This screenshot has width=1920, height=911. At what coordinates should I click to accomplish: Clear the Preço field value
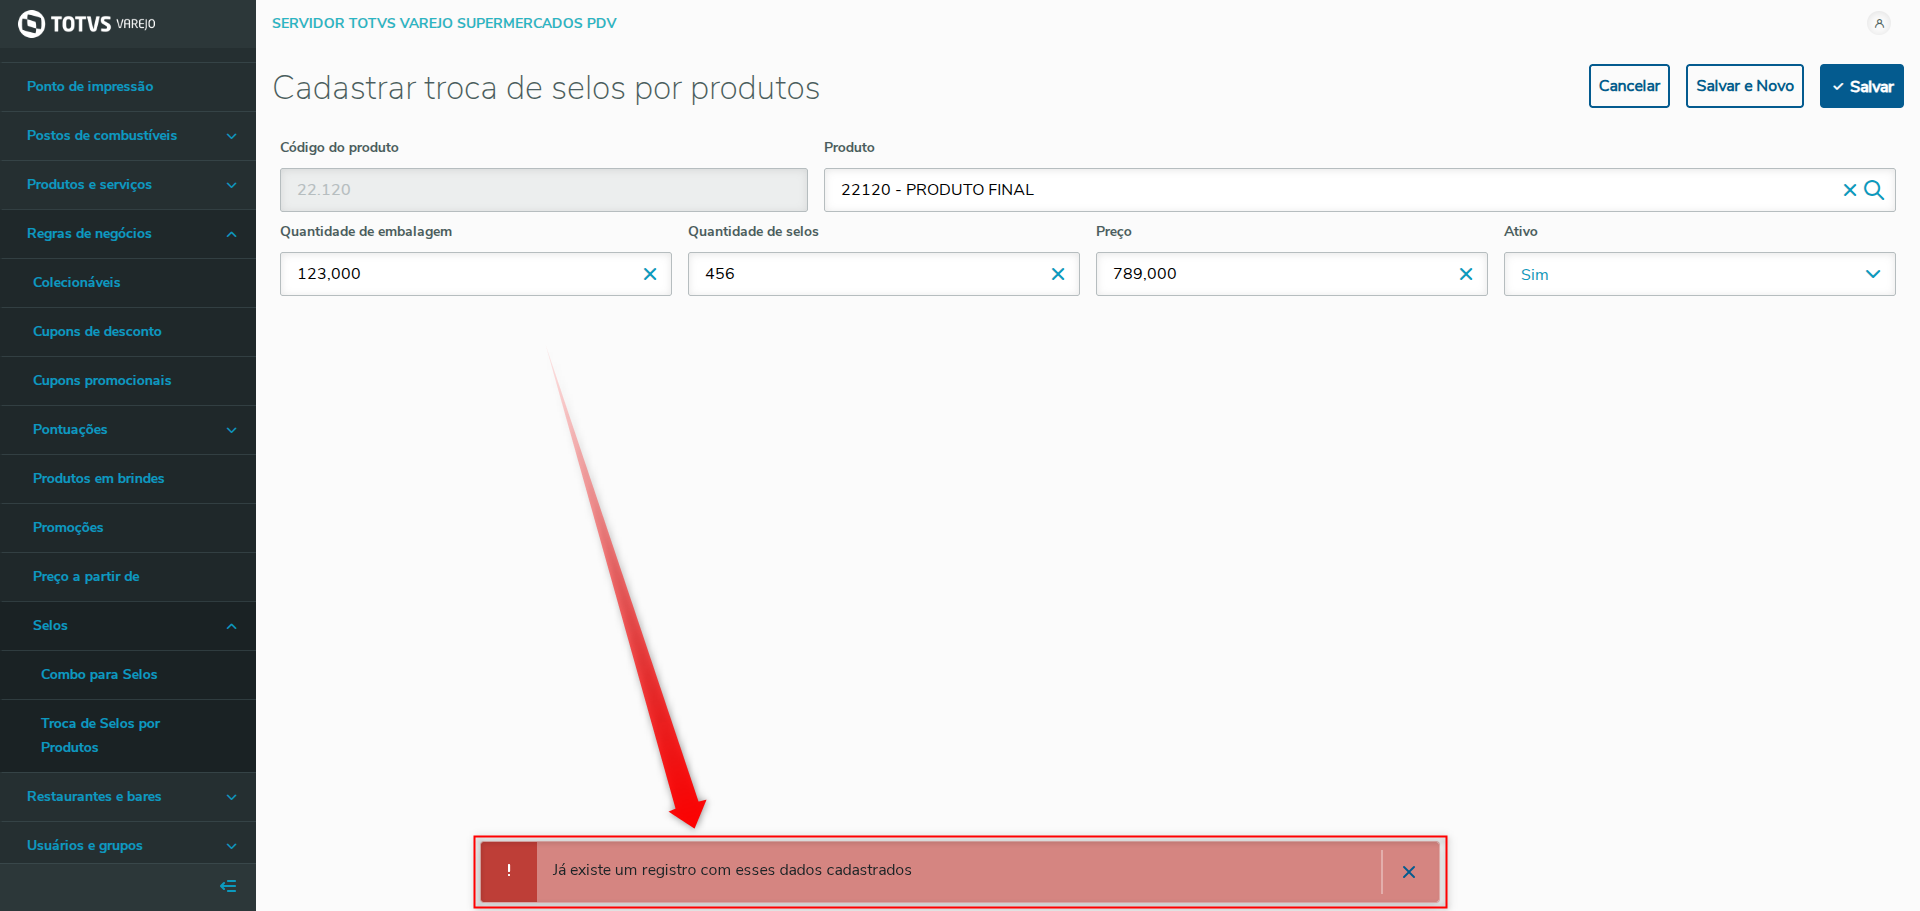[x=1466, y=274]
